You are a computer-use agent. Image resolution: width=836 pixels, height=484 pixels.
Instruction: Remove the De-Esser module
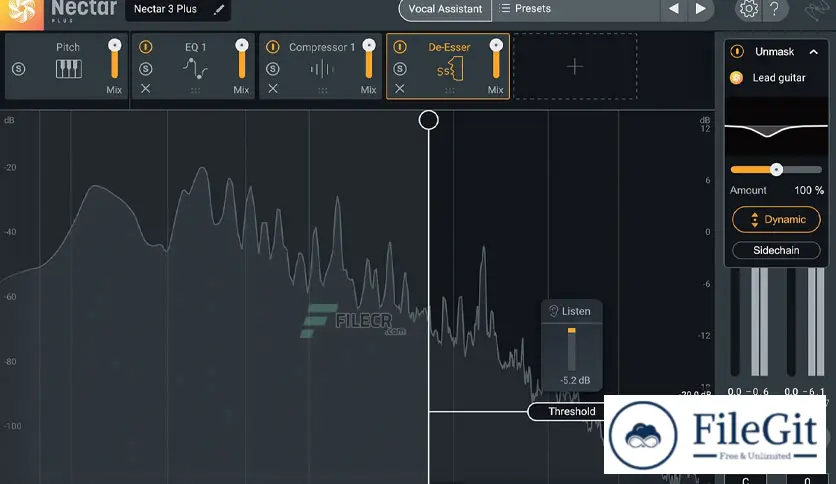click(399, 88)
